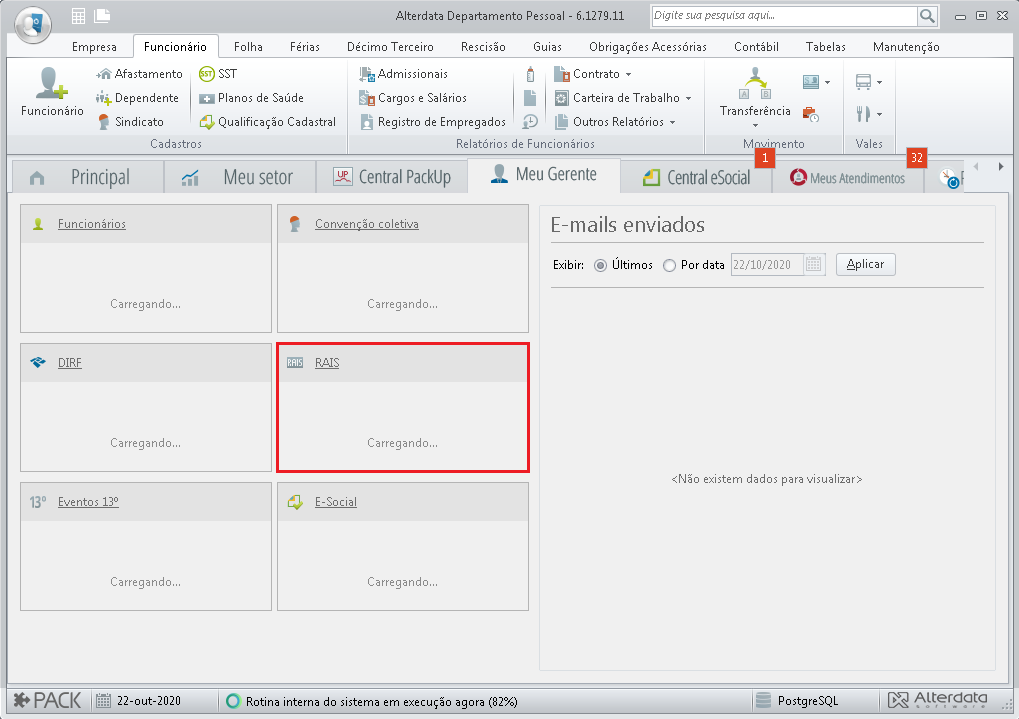
Task: Open the Eventos 13º link
Action: click(x=88, y=503)
